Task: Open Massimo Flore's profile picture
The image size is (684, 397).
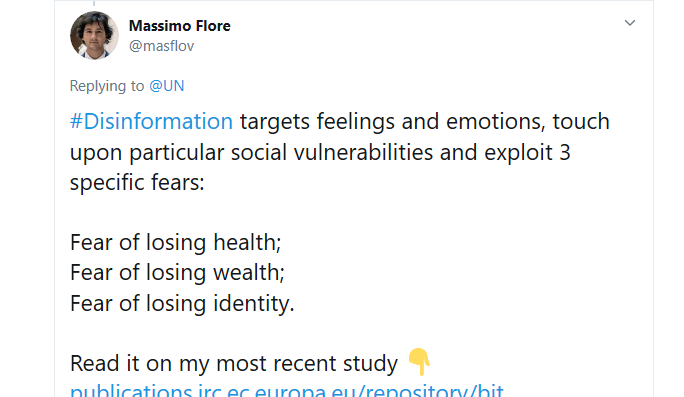Action: tap(94, 35)
